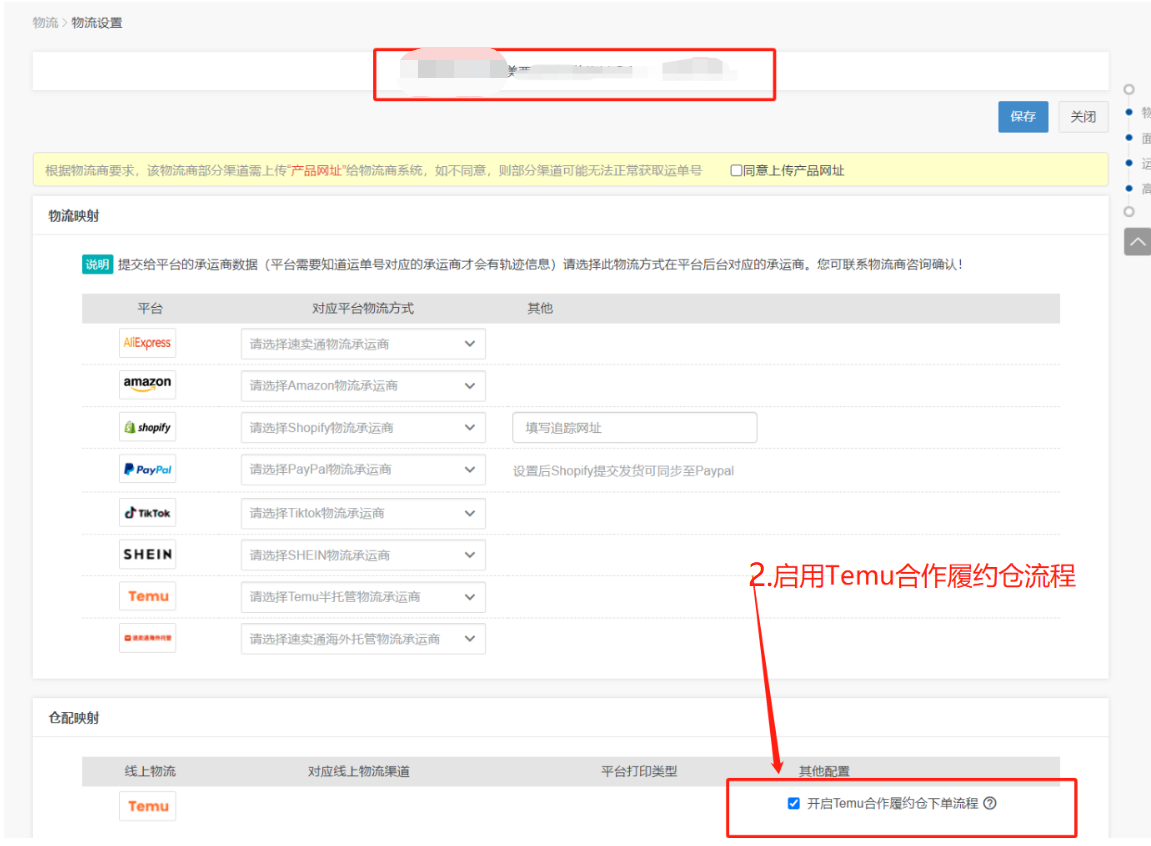Image resolution: width=1151 pixels, height=846 pixels.
Task: Click third blue dot in side navigation
Action: point(1129,163)
